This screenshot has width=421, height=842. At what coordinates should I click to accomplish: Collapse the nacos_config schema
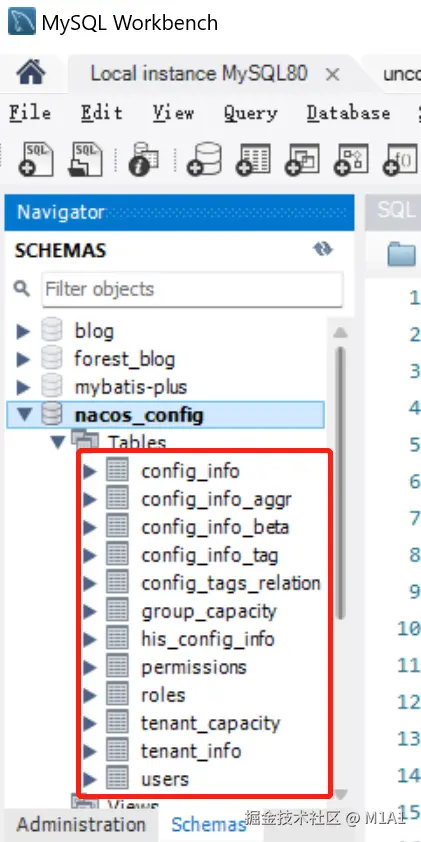pos(25,415)
